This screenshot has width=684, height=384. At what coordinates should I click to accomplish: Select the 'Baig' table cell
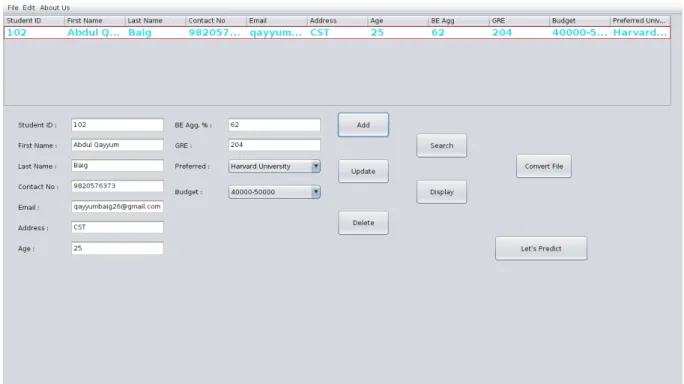pos(155,33)
